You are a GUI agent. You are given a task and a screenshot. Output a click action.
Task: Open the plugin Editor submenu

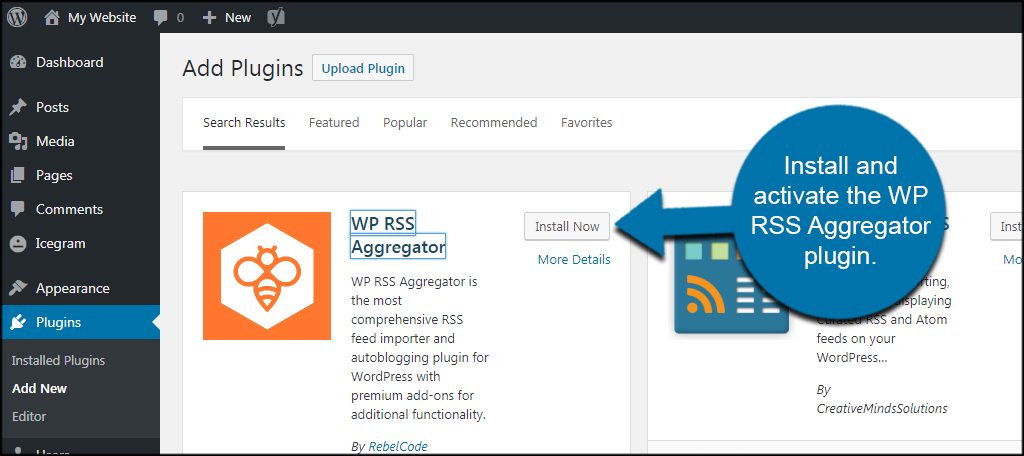(29, 416)
